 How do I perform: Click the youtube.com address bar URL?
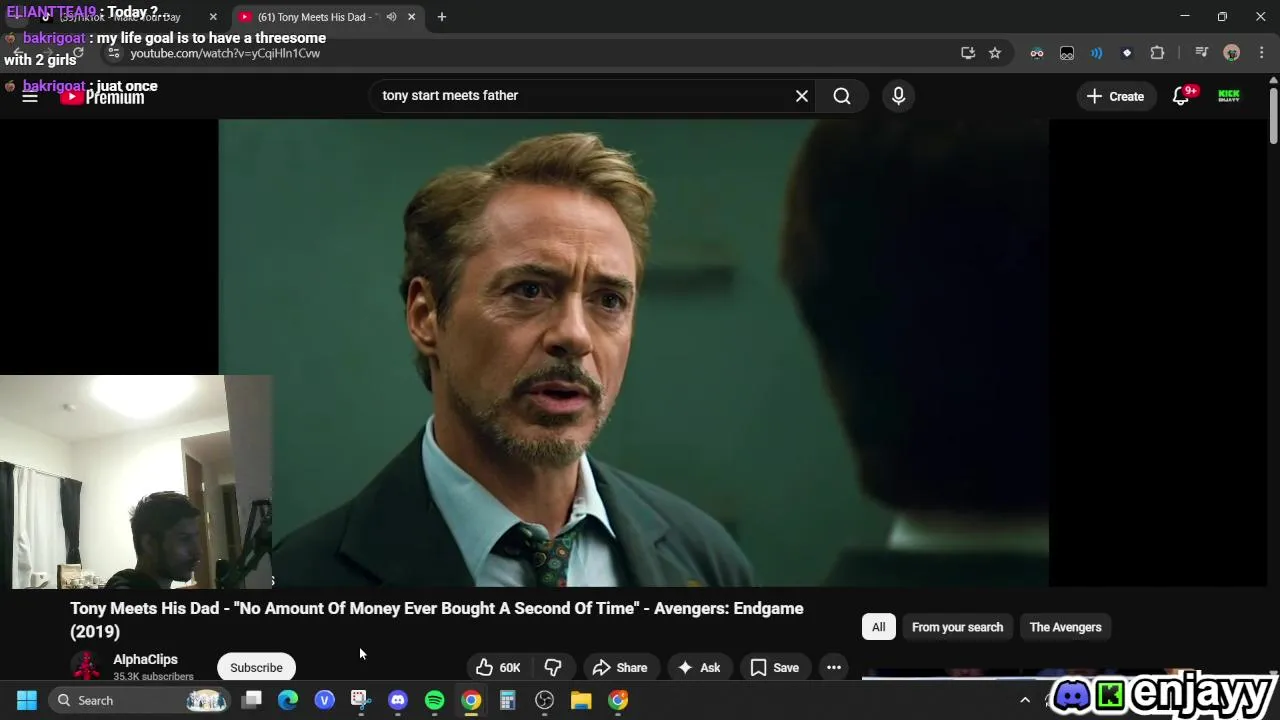225,53
